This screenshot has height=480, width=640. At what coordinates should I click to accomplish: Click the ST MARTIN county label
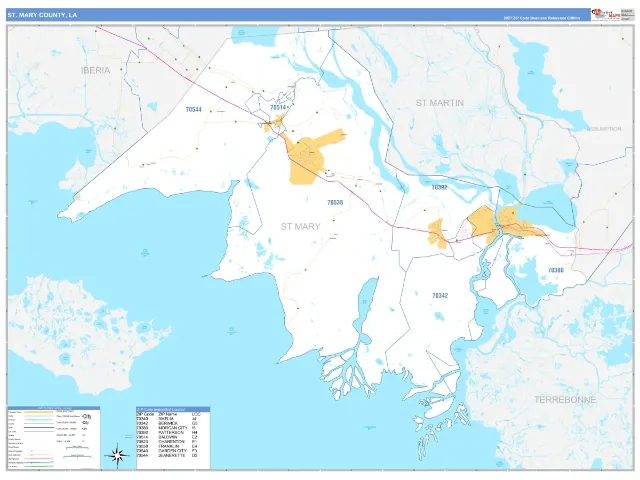tap(440, 103)
